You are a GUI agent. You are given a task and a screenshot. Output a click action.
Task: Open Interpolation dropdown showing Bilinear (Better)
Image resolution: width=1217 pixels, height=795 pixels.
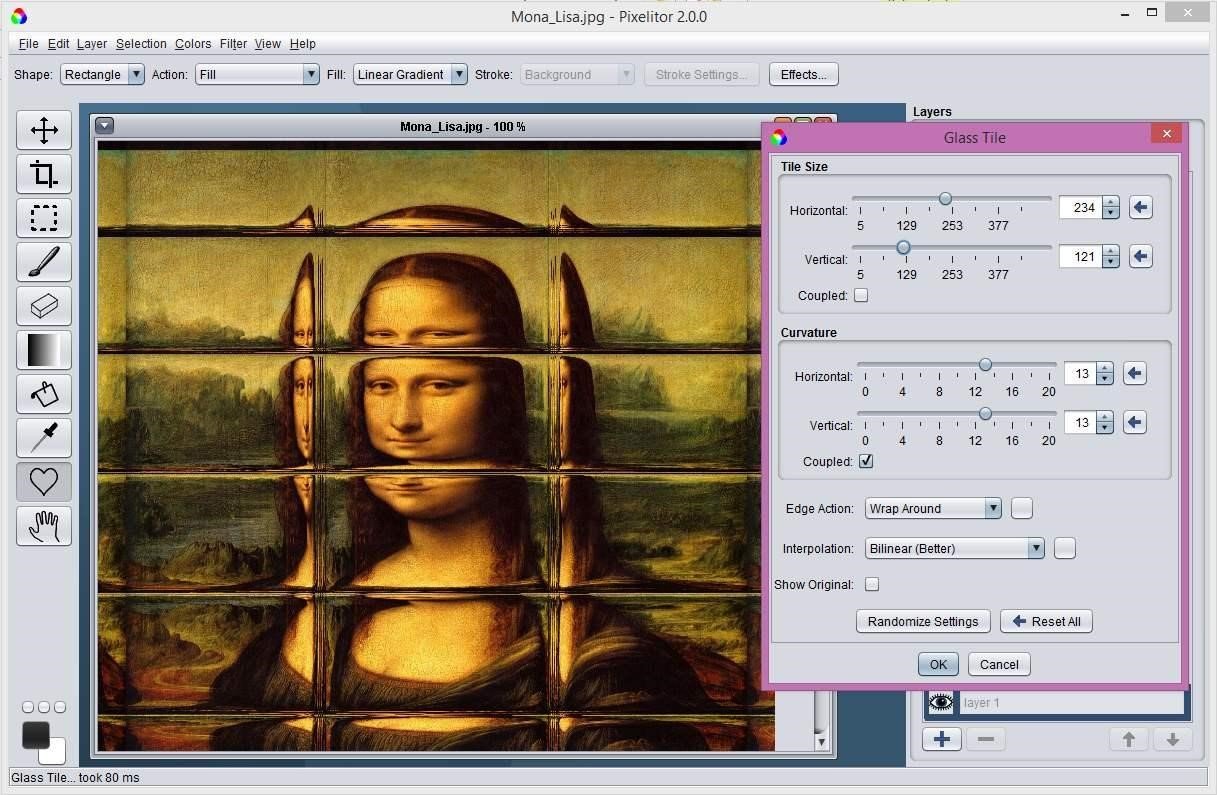tap(955, 548)
